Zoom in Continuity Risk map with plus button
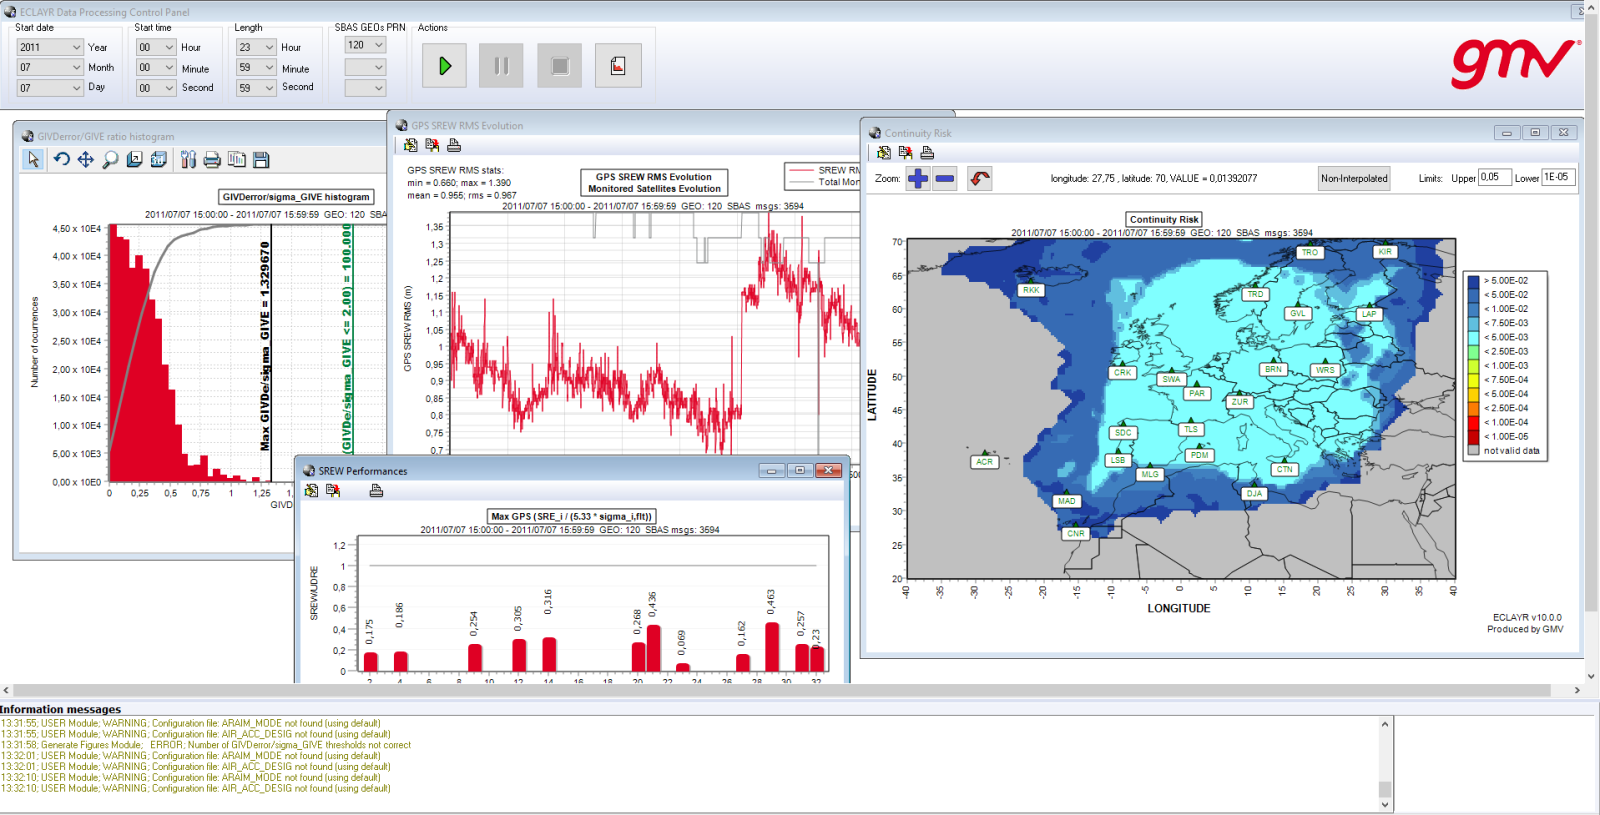The height and width of the screenshot is (815, 1600). (x=918, y=178)
